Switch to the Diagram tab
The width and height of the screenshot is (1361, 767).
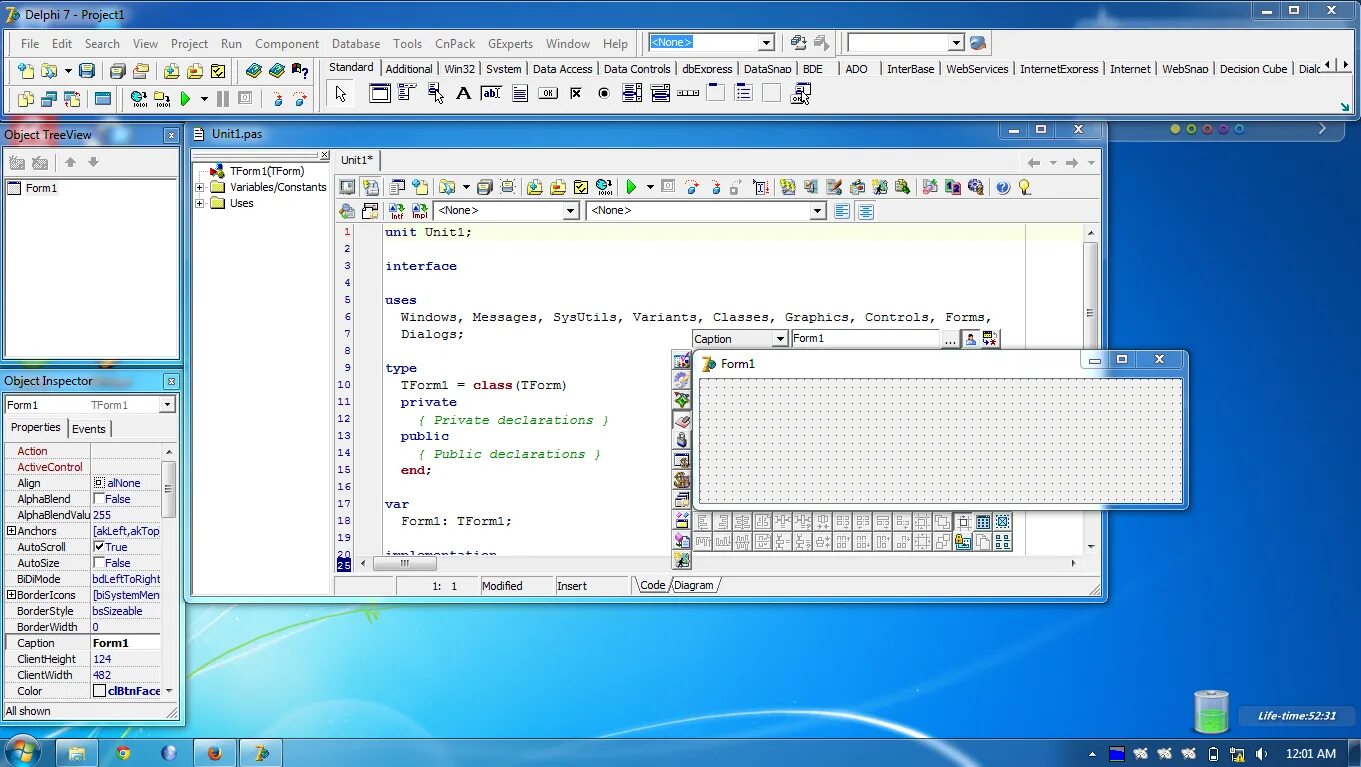(x=694, y=585)
